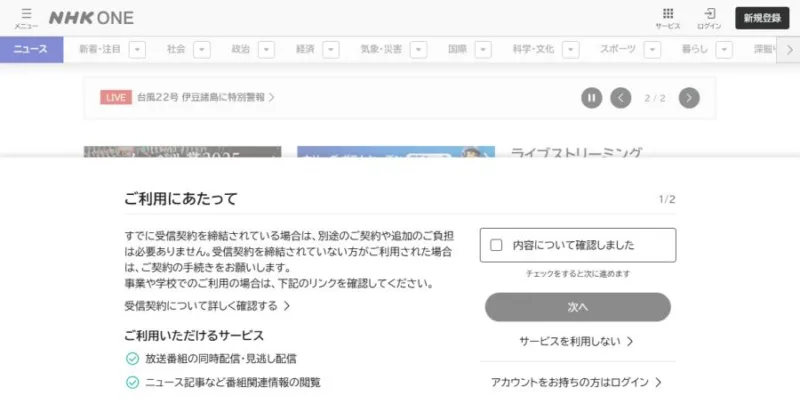Click the NHK ONE logo
The image size is (800, 412).
click(91, 18)
